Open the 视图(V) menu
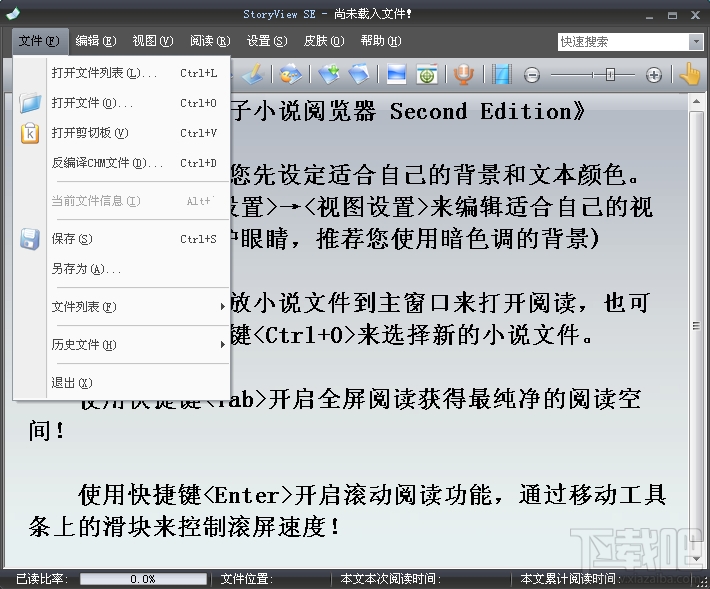The width and height of the screenshot is (710, 589). click(153, 41)
